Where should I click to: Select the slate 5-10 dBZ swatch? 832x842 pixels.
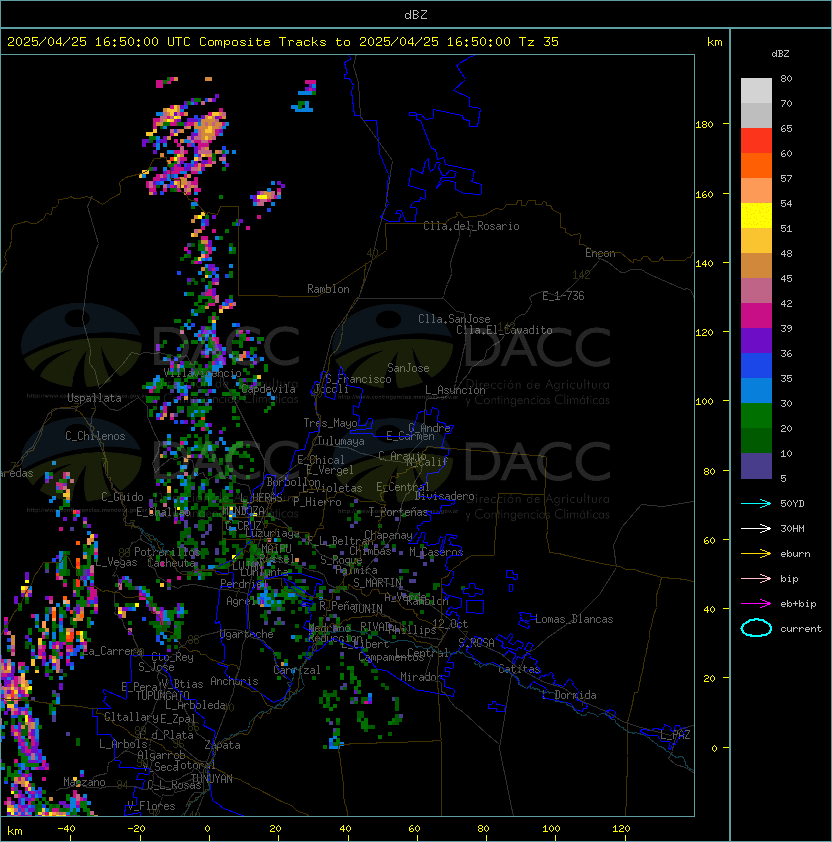point(756,466)
